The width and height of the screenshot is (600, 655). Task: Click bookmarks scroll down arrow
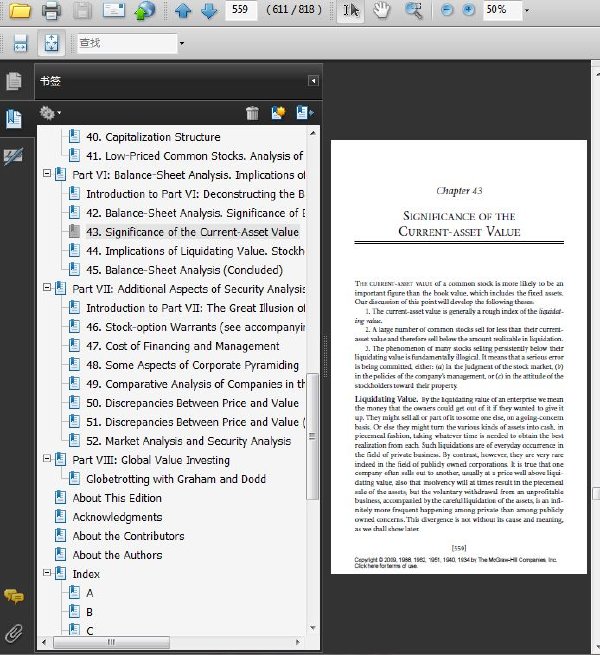(313, 628)
